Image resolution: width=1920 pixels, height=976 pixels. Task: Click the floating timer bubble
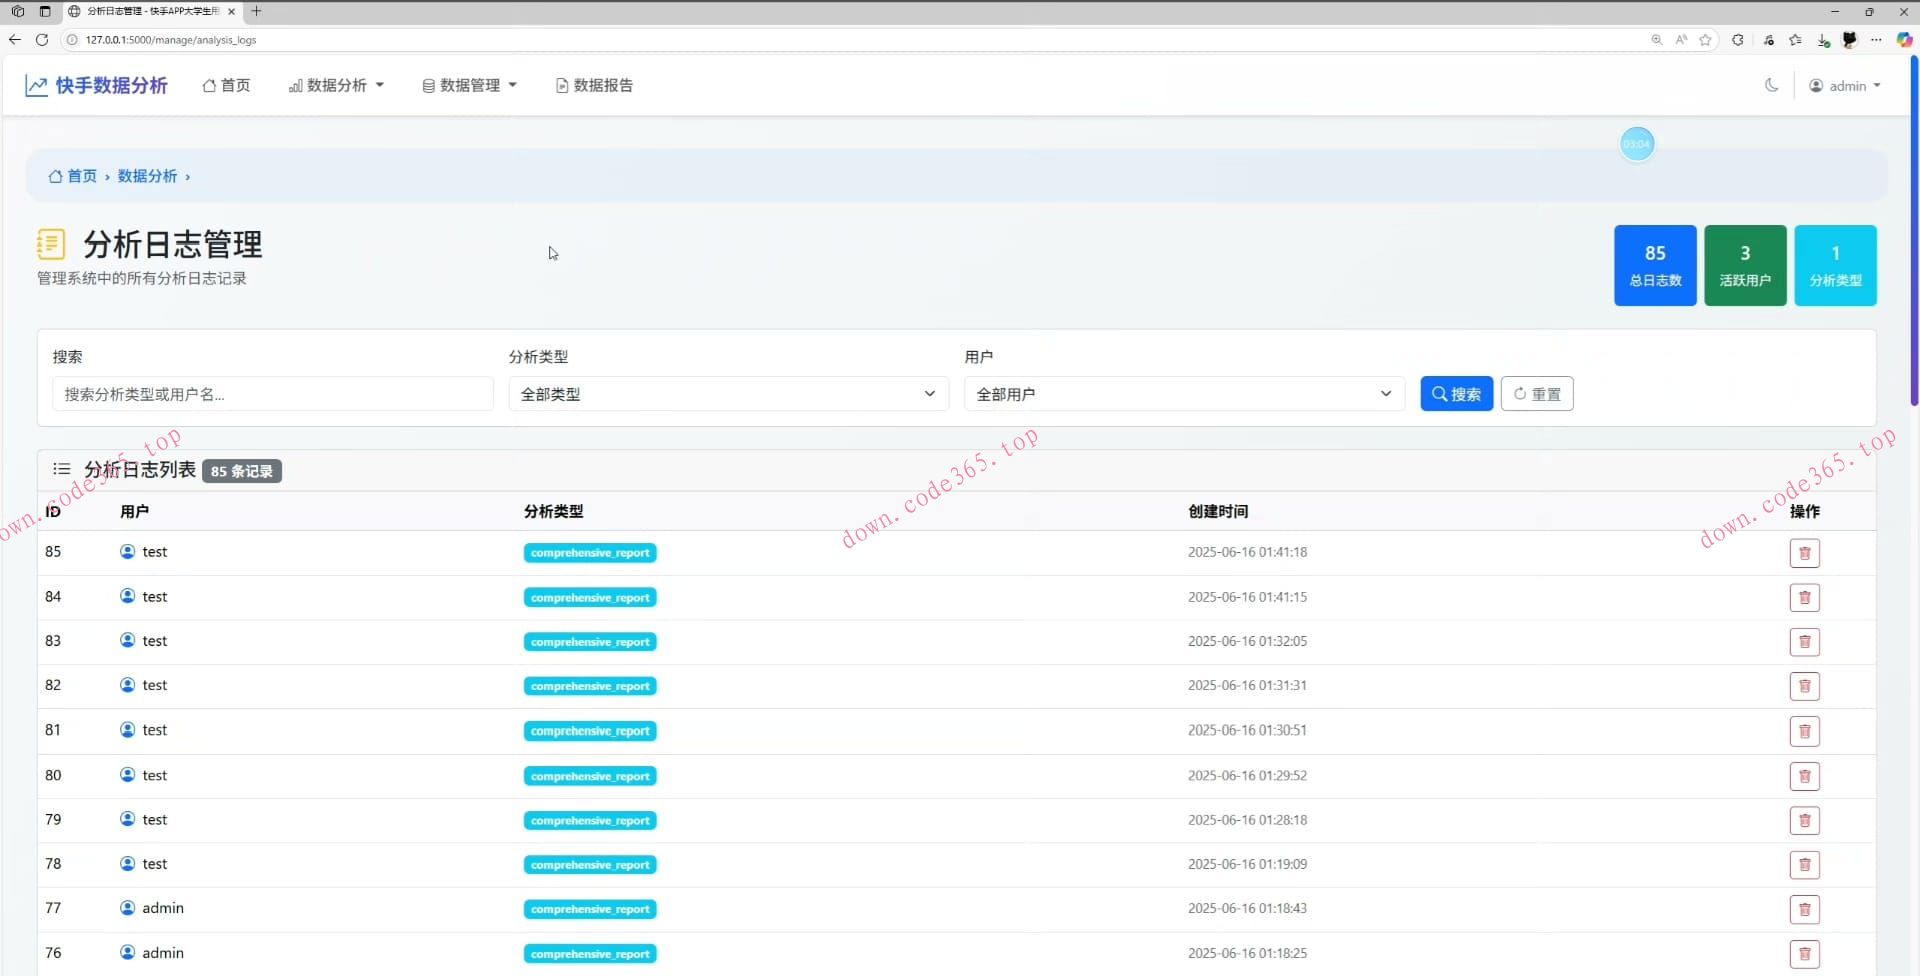tap(1636, 144)
